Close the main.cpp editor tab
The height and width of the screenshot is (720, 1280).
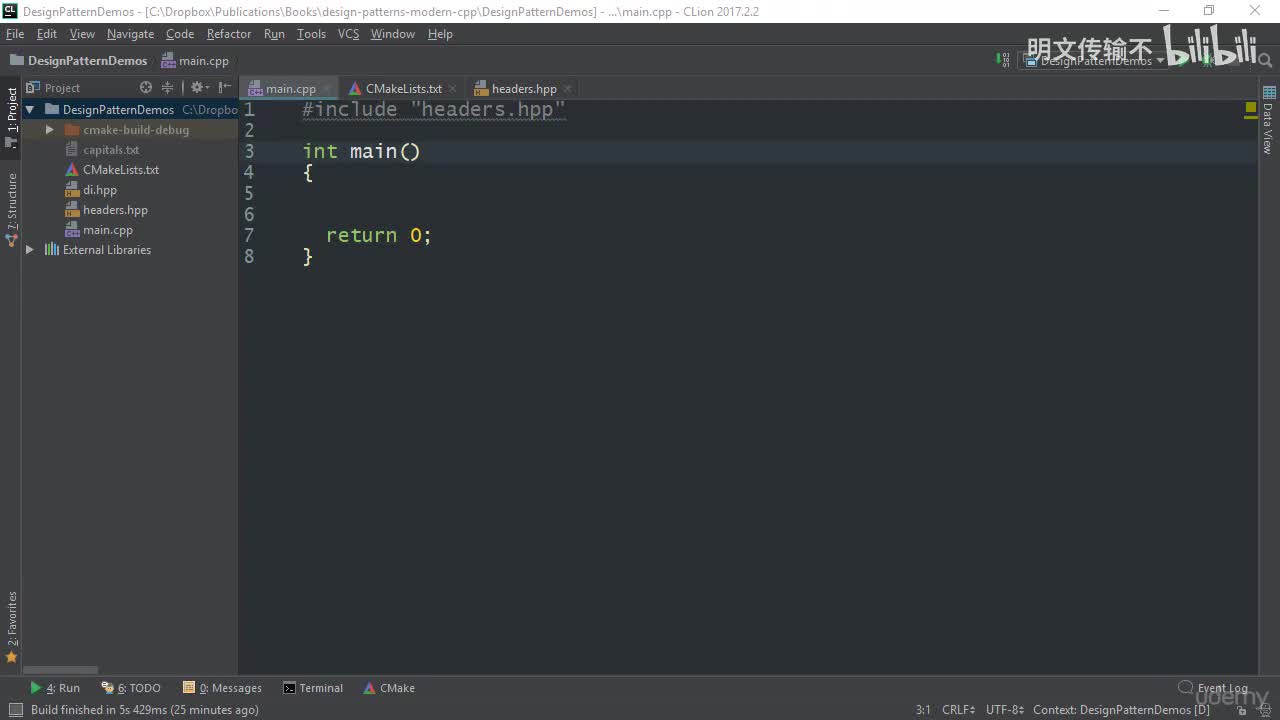pos(326,89)
